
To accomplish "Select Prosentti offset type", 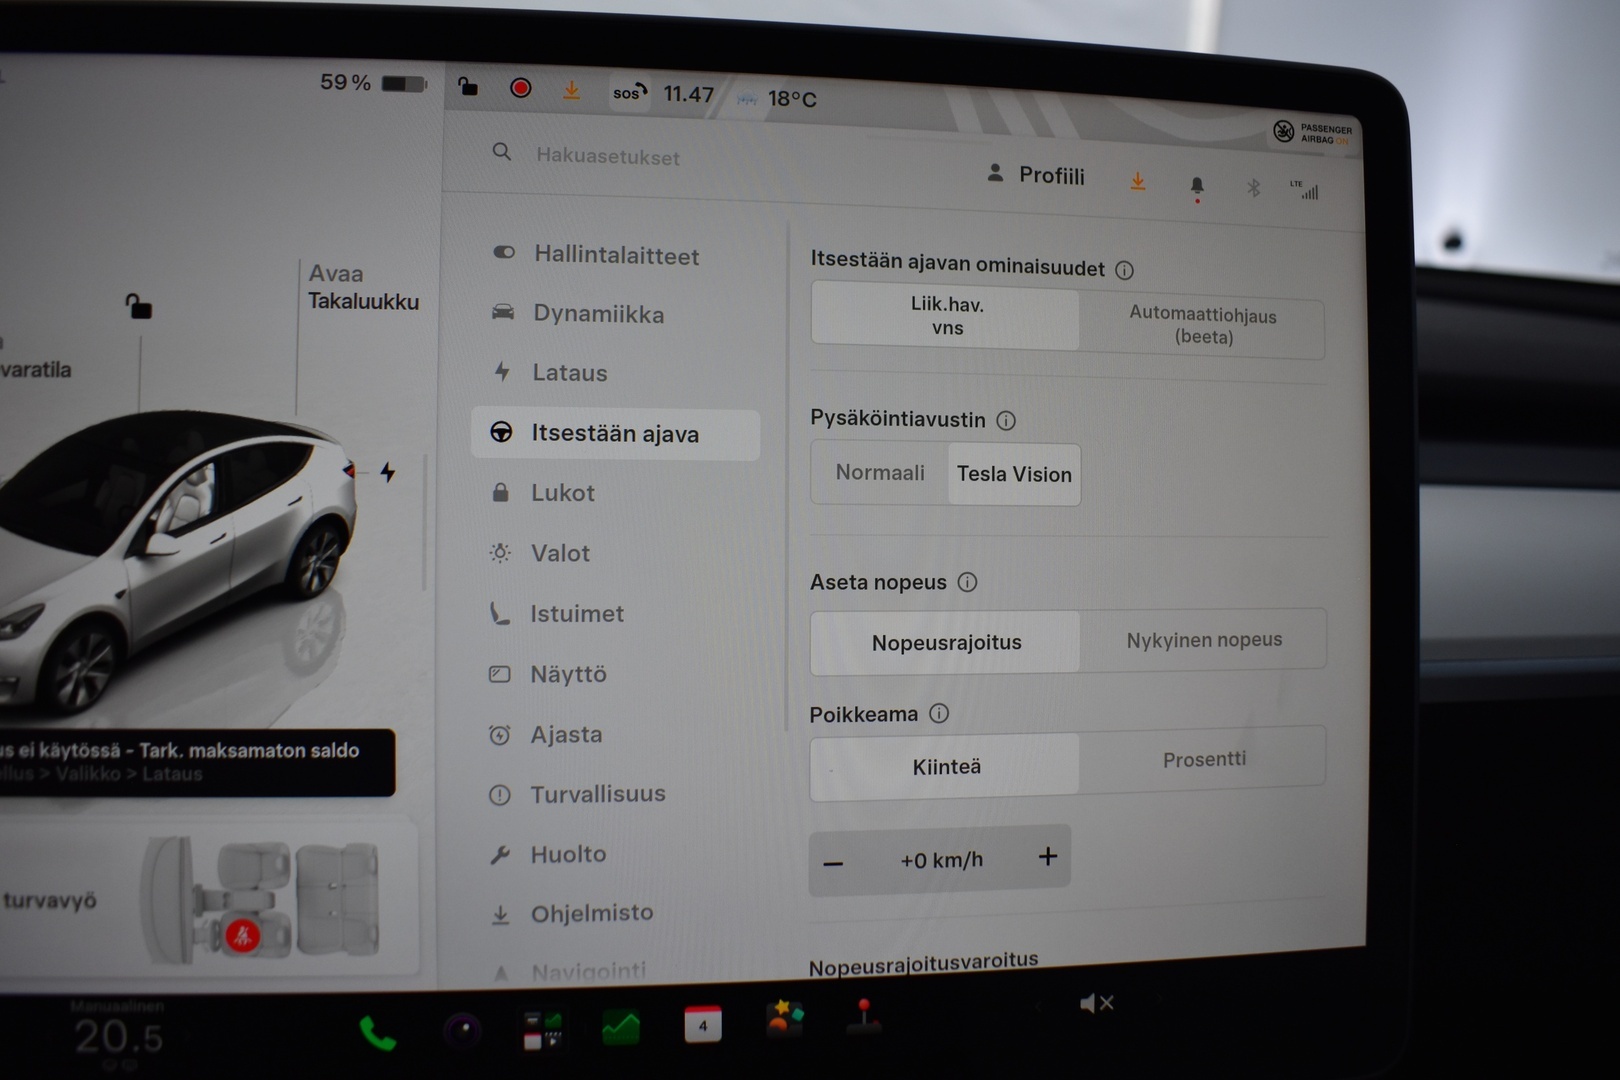I will [1204, 759].
